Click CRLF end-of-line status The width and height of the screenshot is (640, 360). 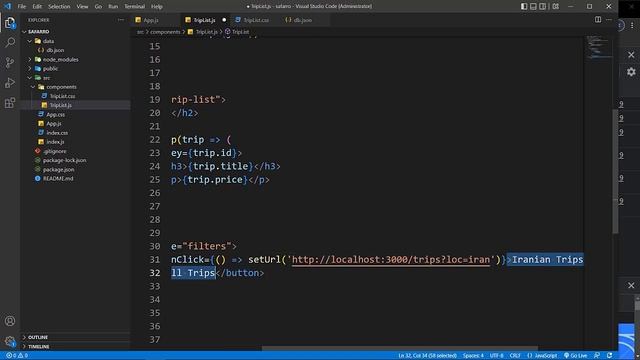point(515,356)
